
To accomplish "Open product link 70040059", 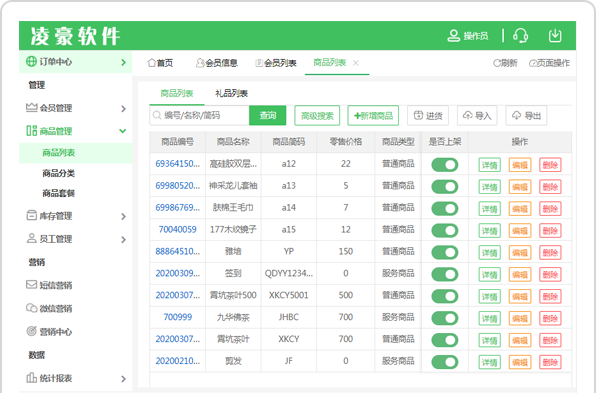I will (178, 229).
